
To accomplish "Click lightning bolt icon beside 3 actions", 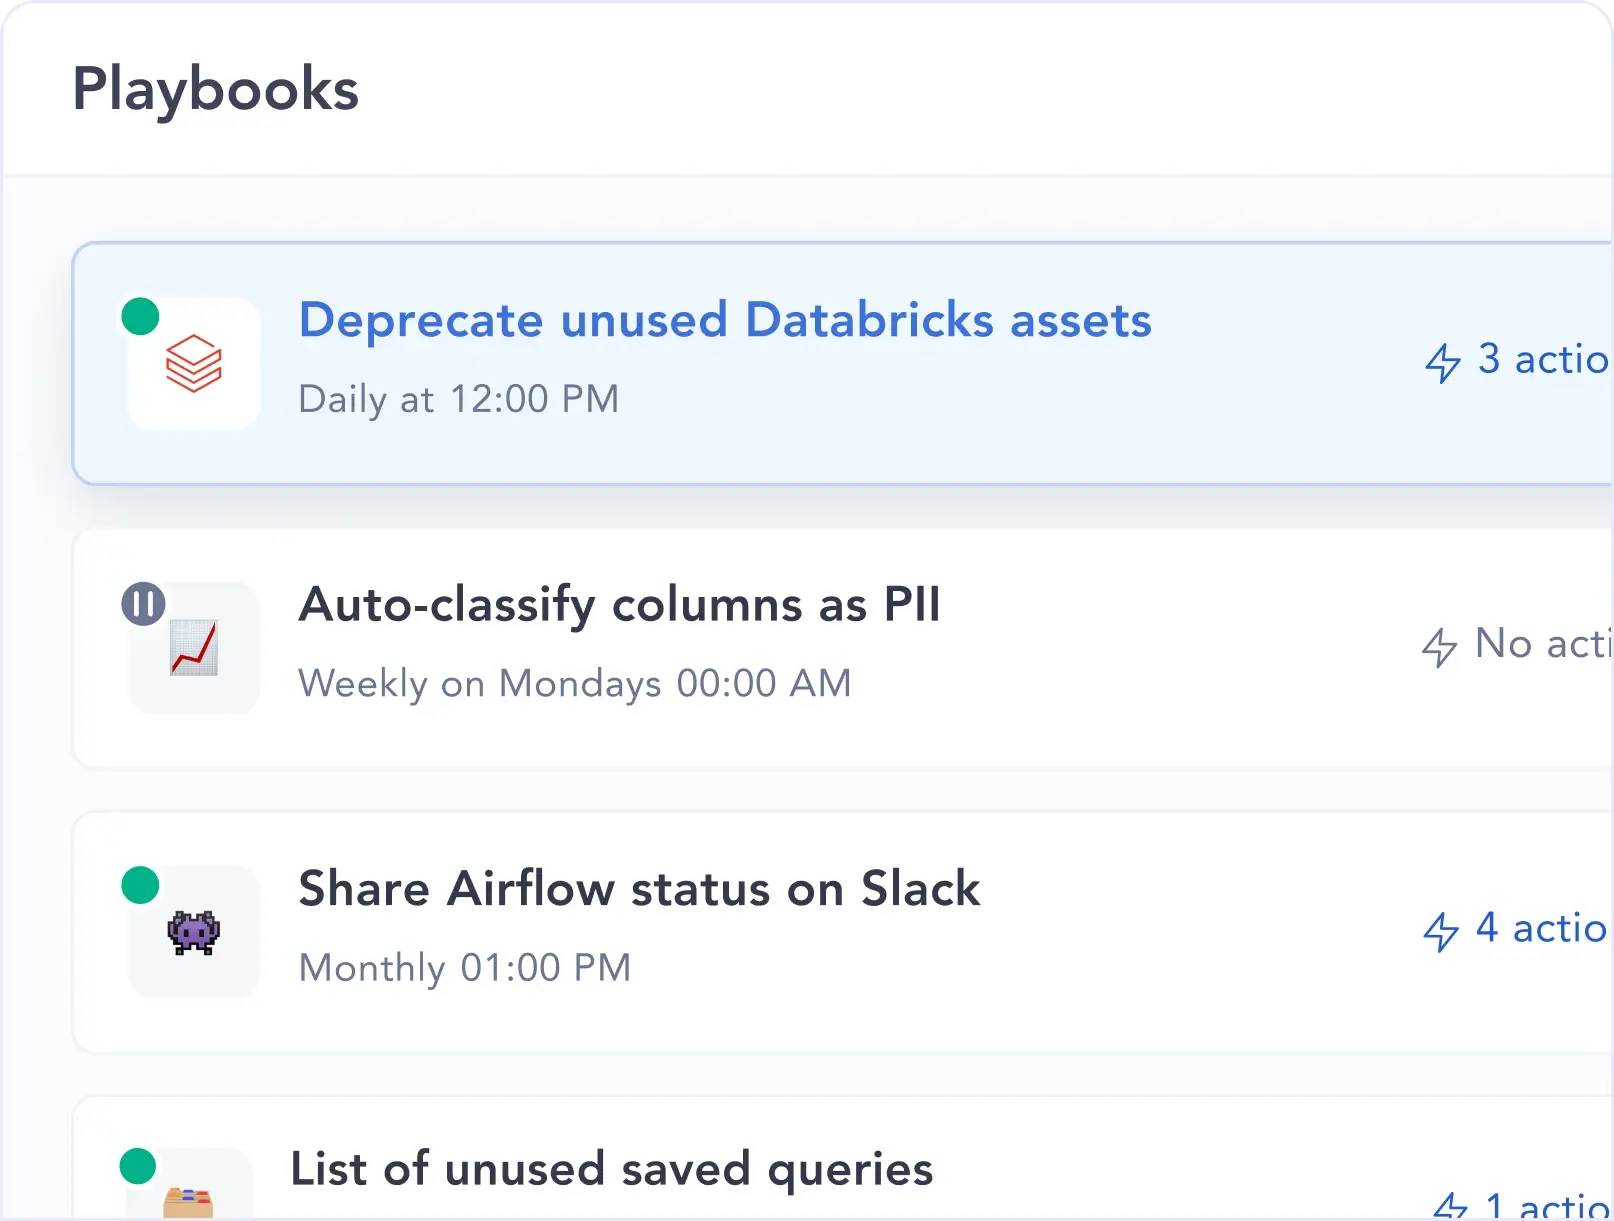I will click(x=1442, y=362).
